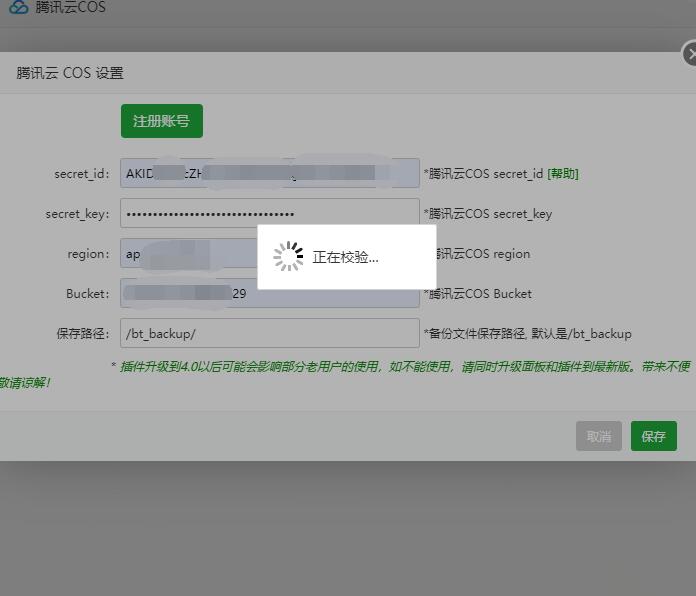696x596 pixels.
Task: Click the 正在校验... status text
Action: click(345, 257)
